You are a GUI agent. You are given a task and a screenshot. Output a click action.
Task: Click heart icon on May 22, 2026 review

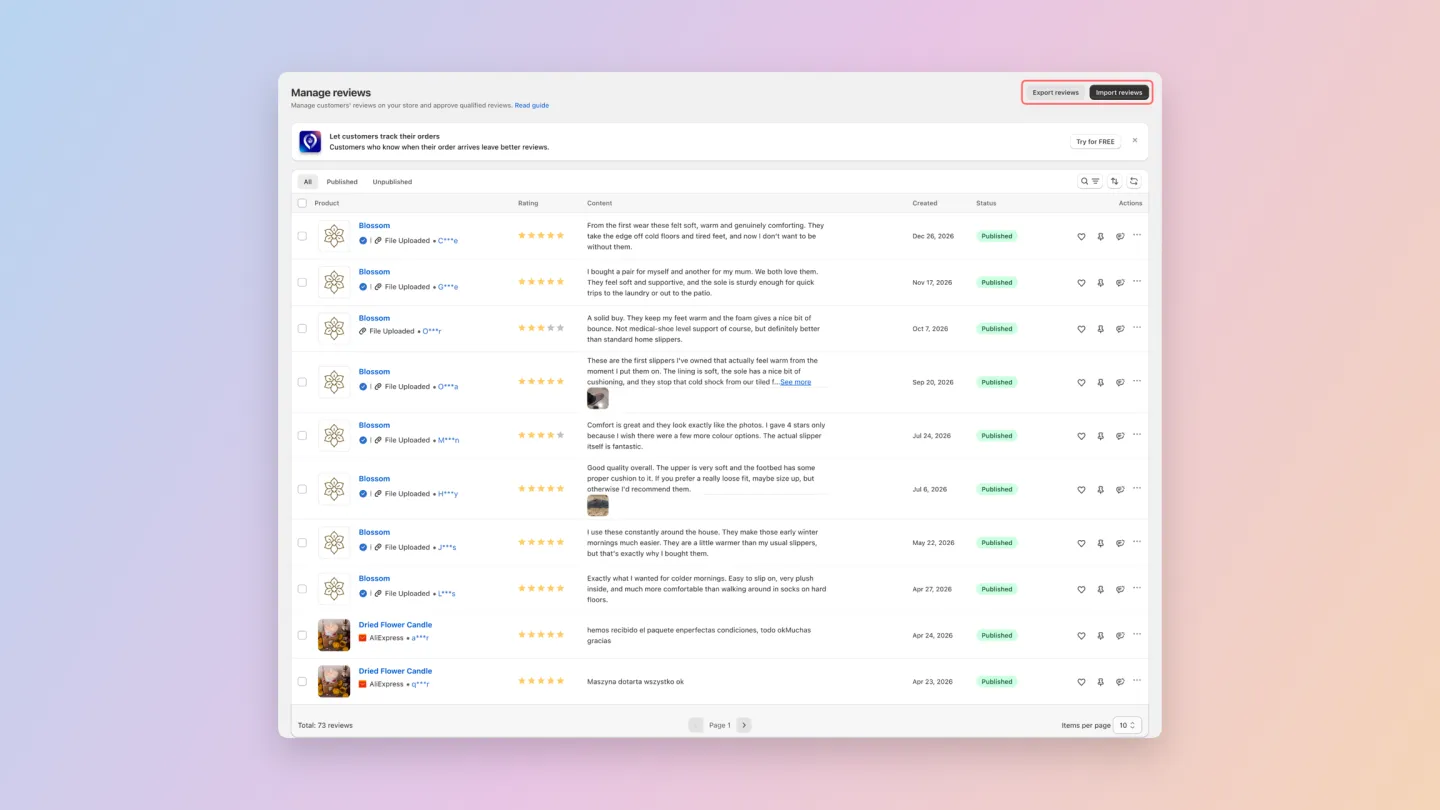pyautogui.click(x=1081, y=543)
